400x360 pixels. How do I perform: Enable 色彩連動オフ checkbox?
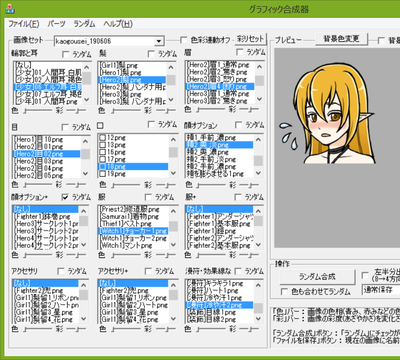pos(183,40)
